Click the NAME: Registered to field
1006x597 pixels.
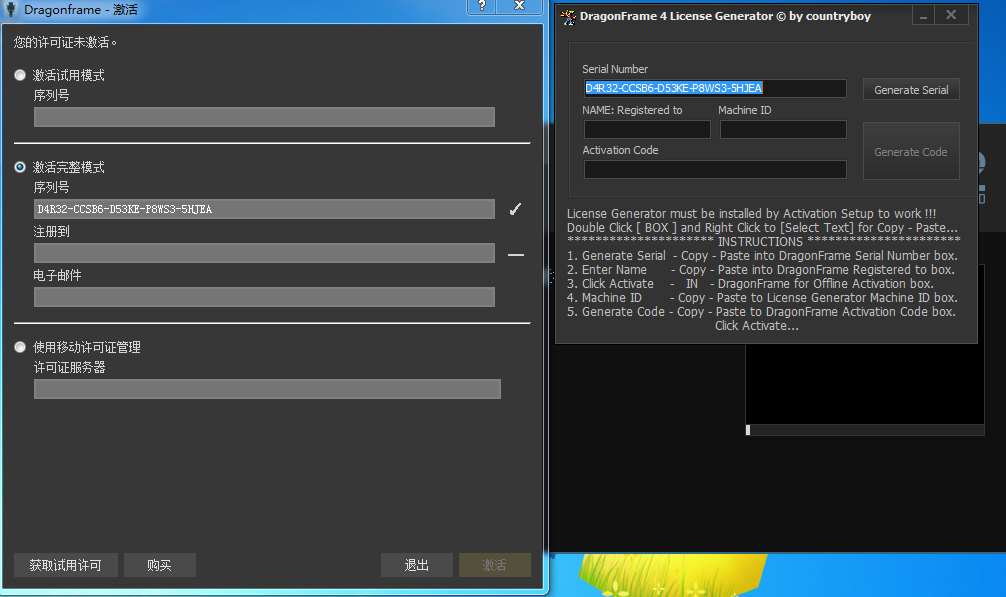[x=647, y=130]
